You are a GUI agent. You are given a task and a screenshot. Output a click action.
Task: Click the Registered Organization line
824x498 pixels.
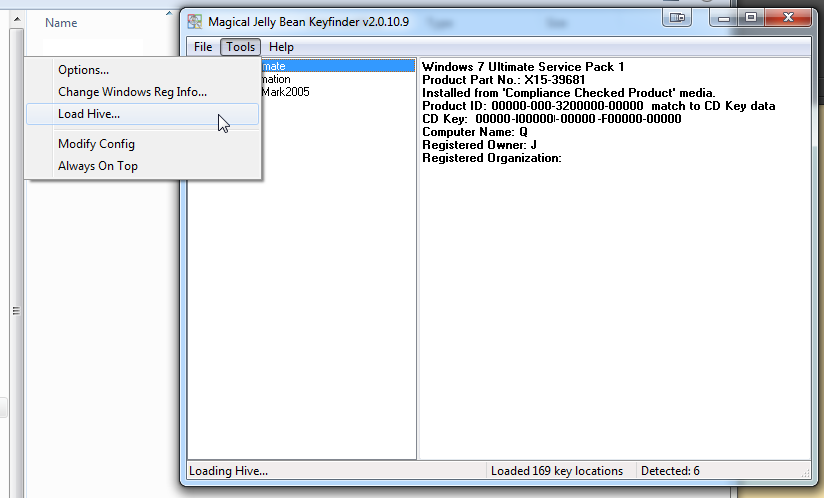click(492, 158)
